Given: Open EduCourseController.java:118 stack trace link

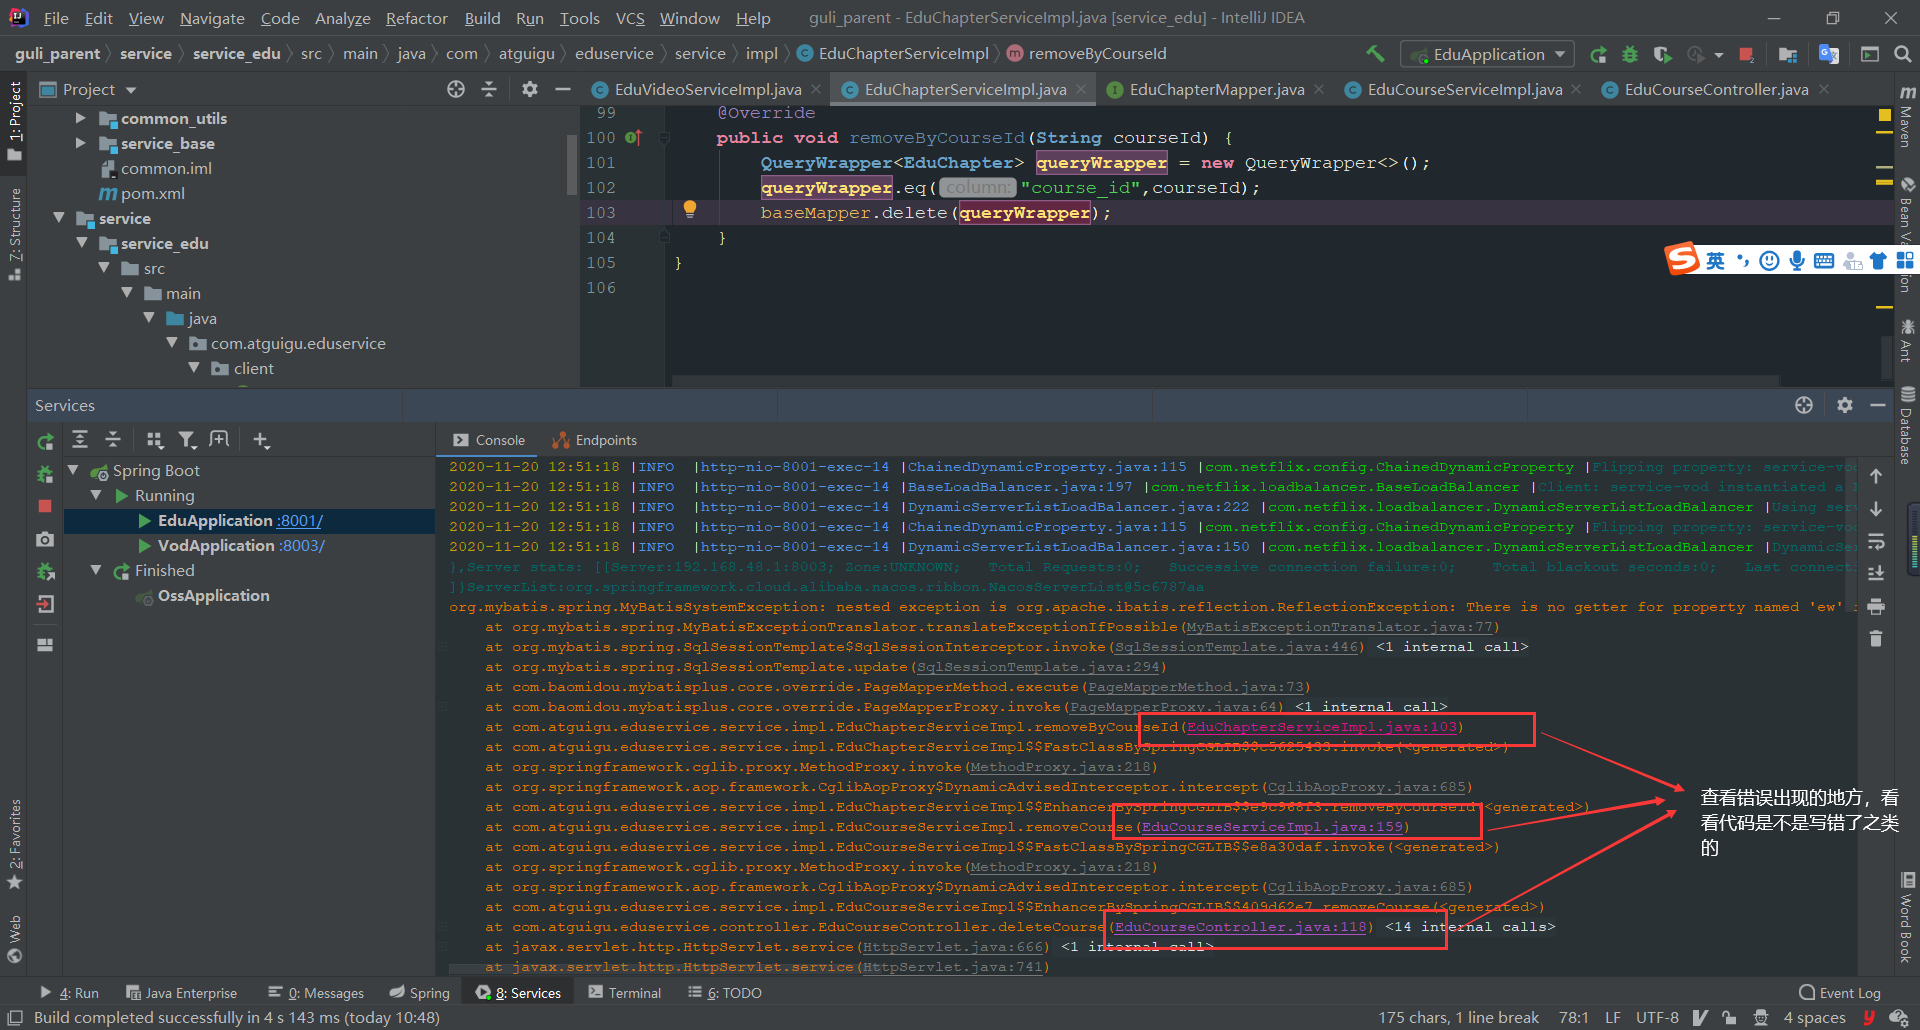Looking at the screenshot, I should (x=1240, y=927).
